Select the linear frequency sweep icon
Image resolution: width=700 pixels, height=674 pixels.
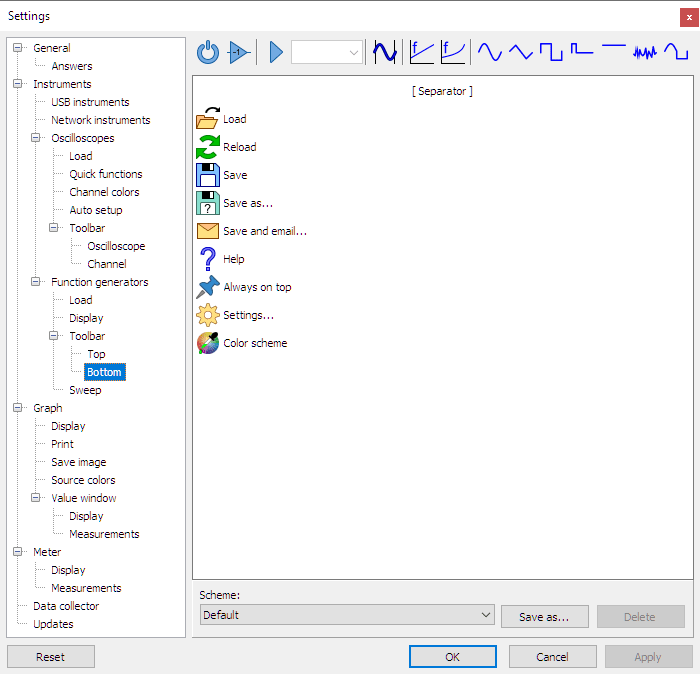[421, 52]
